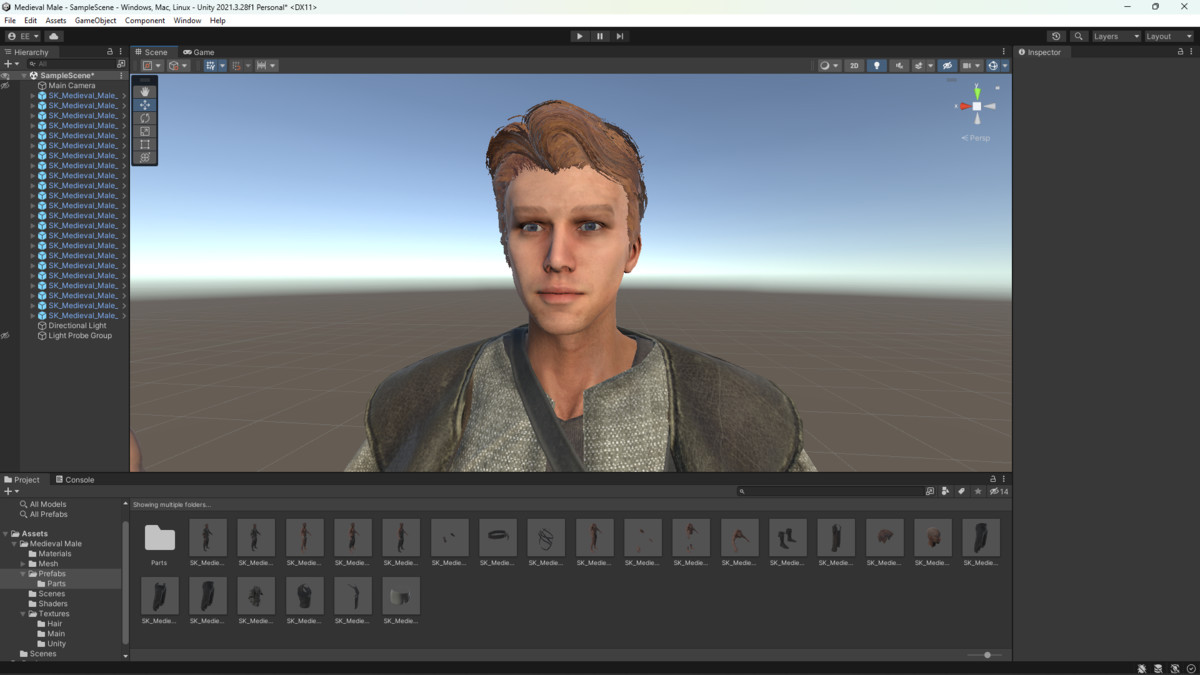The image size is (1200, 675).
Task: Click the Play button
Action: 579,36
